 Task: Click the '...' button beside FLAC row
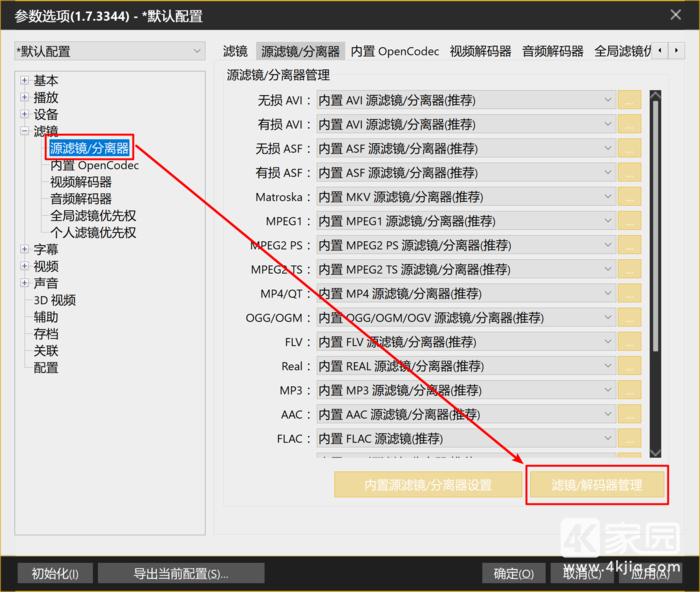point(629,439)
